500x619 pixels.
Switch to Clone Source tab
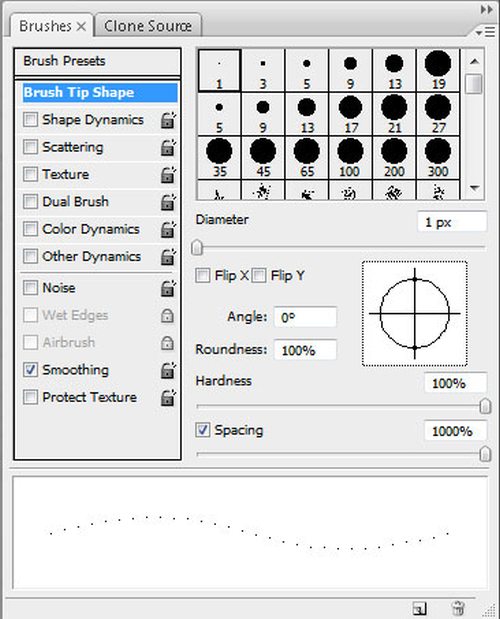[x=148, y=26]
